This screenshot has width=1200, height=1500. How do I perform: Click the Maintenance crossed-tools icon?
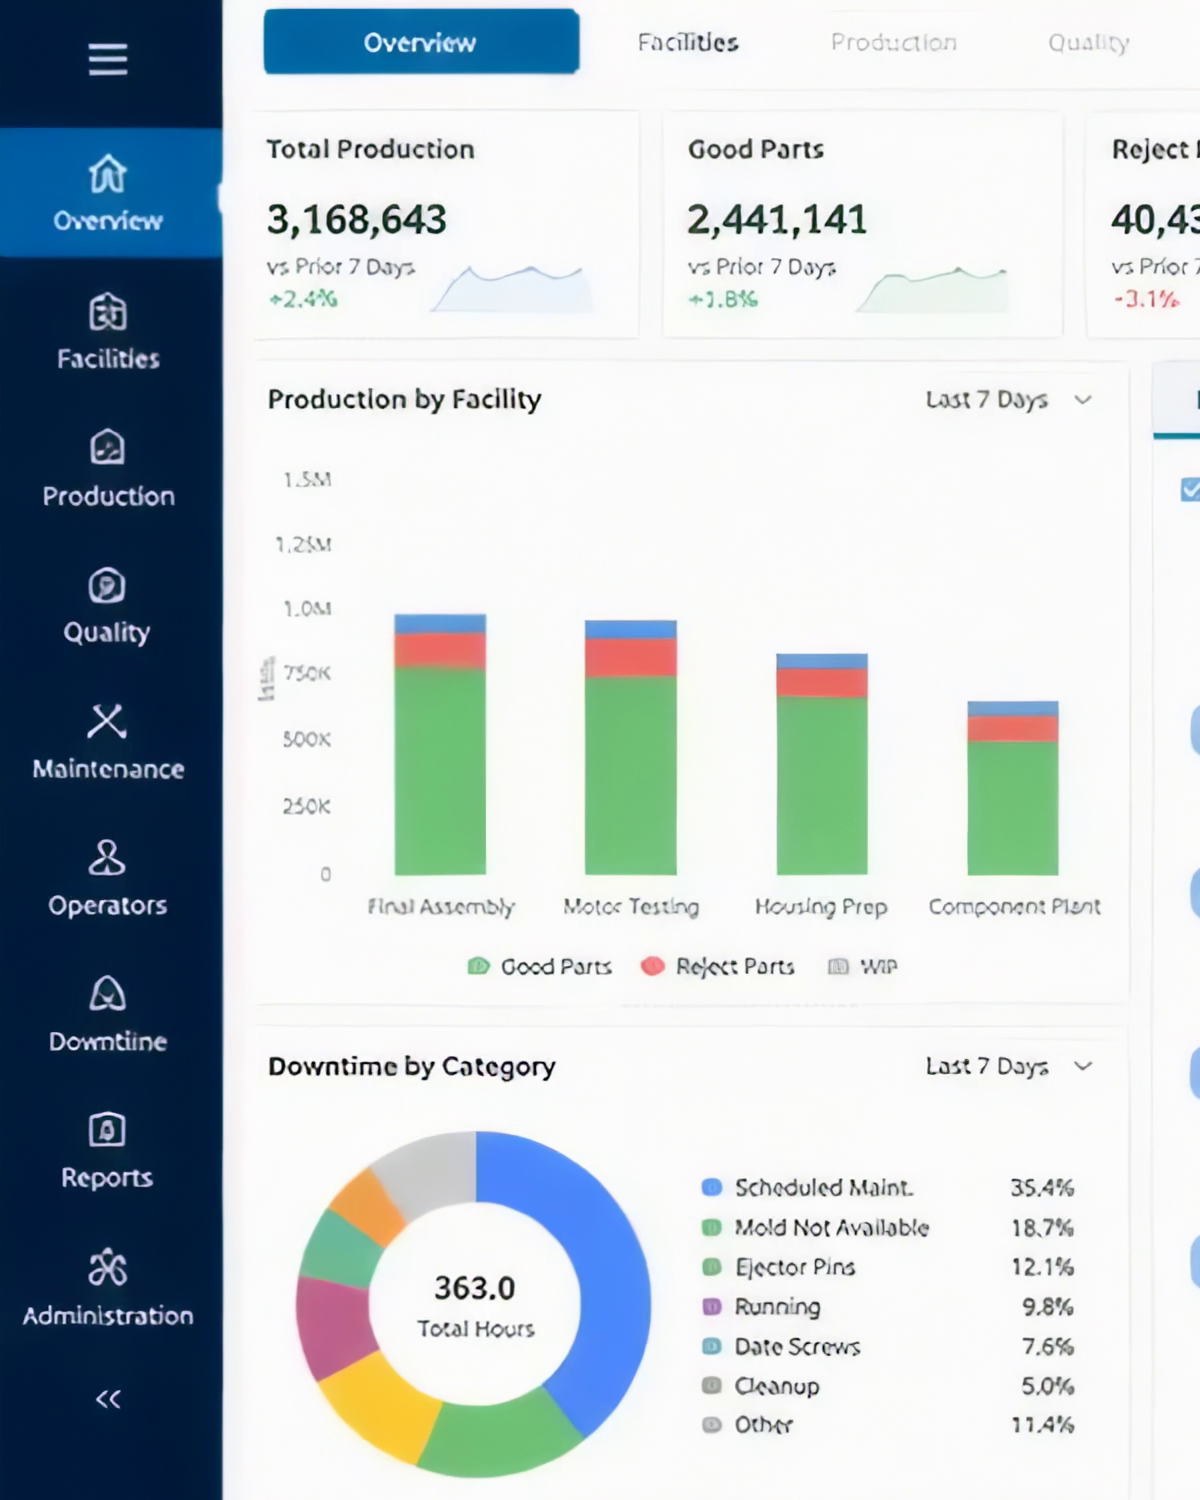(107, 721)
